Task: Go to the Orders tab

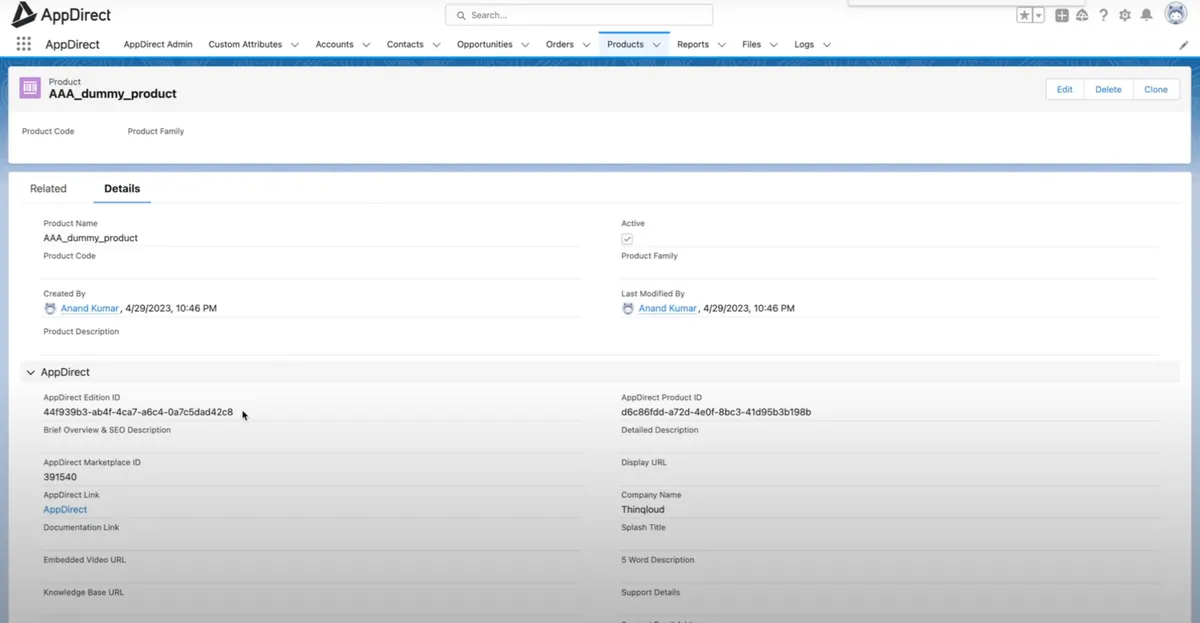Action: pos(560,45)
